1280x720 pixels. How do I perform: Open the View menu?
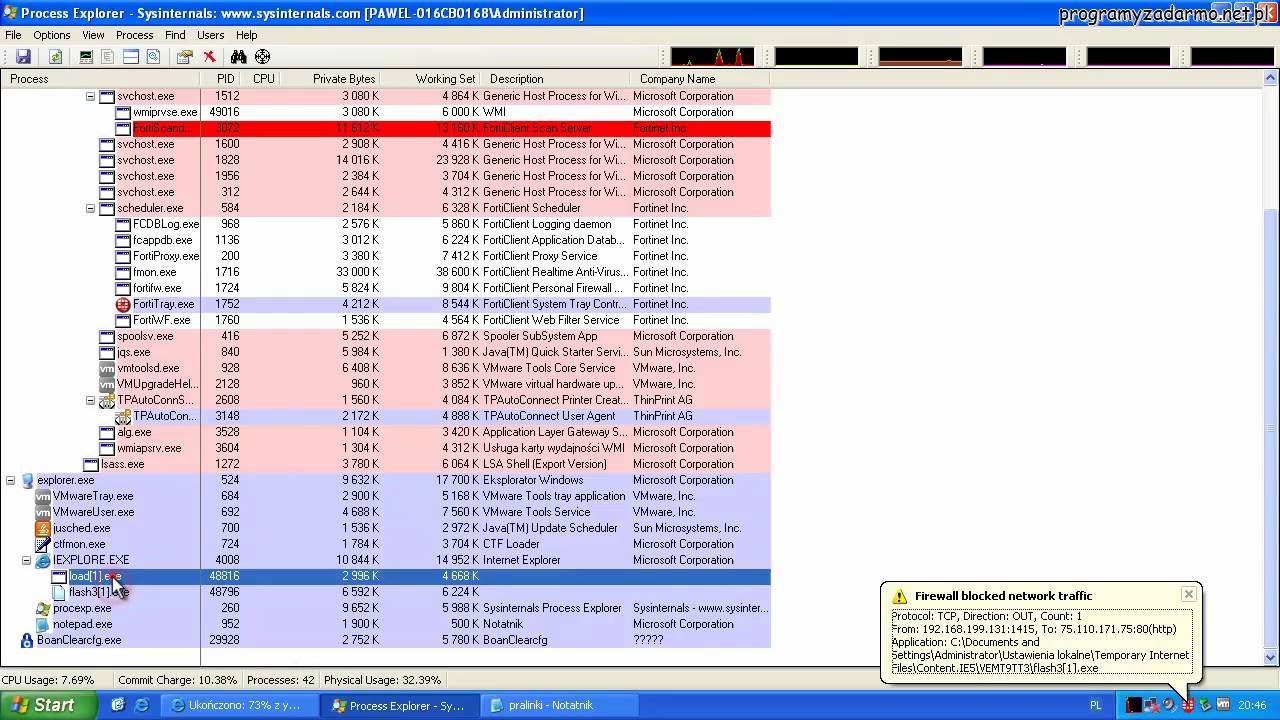click(x=93, y=35)
